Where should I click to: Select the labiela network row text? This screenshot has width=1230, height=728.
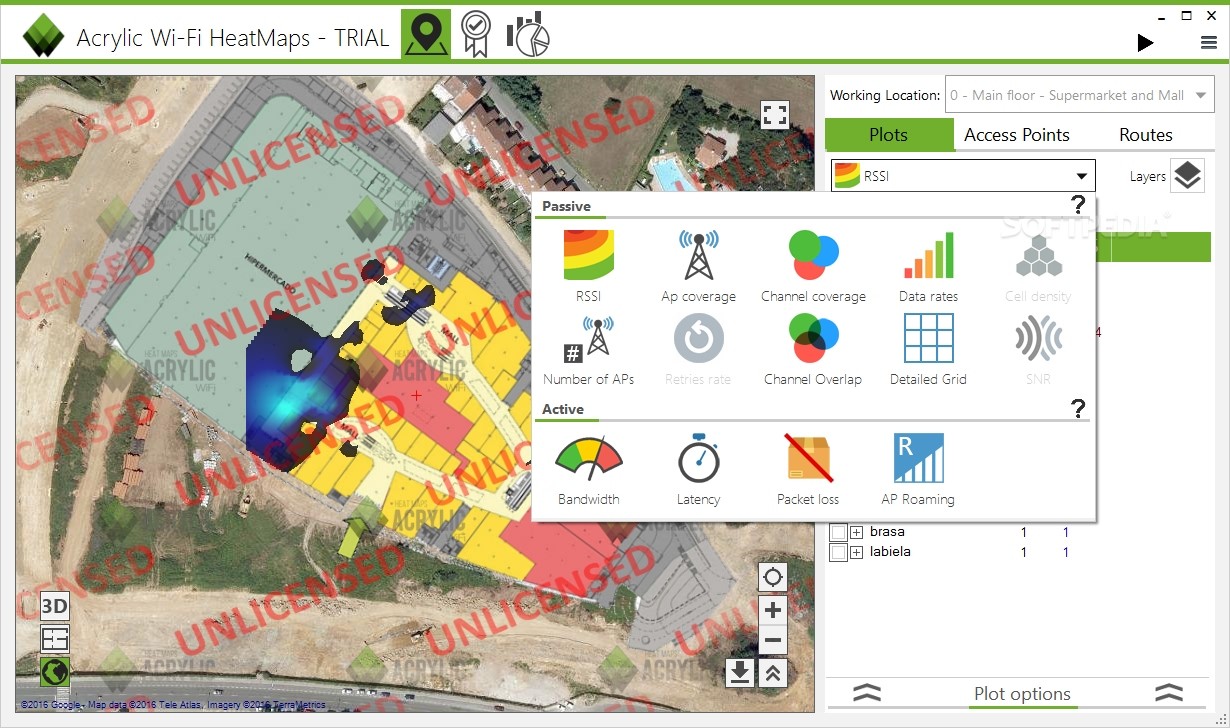click(x=890, y=552)
